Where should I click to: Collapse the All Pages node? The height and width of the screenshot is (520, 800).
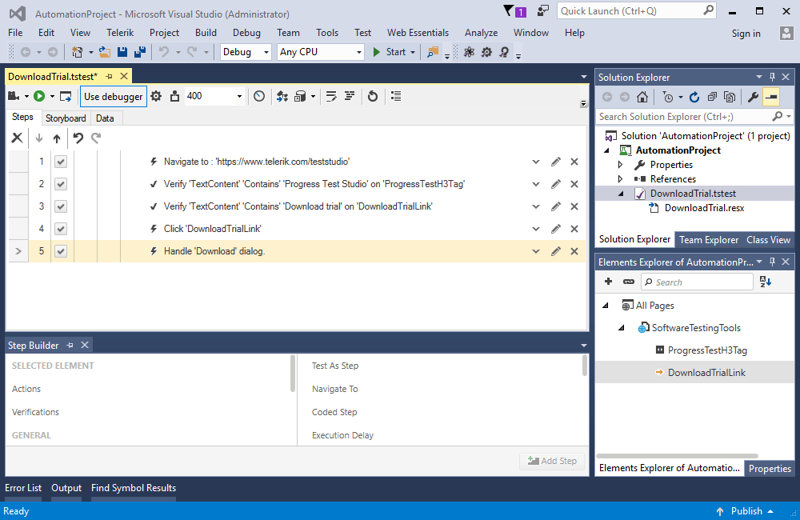606,305
